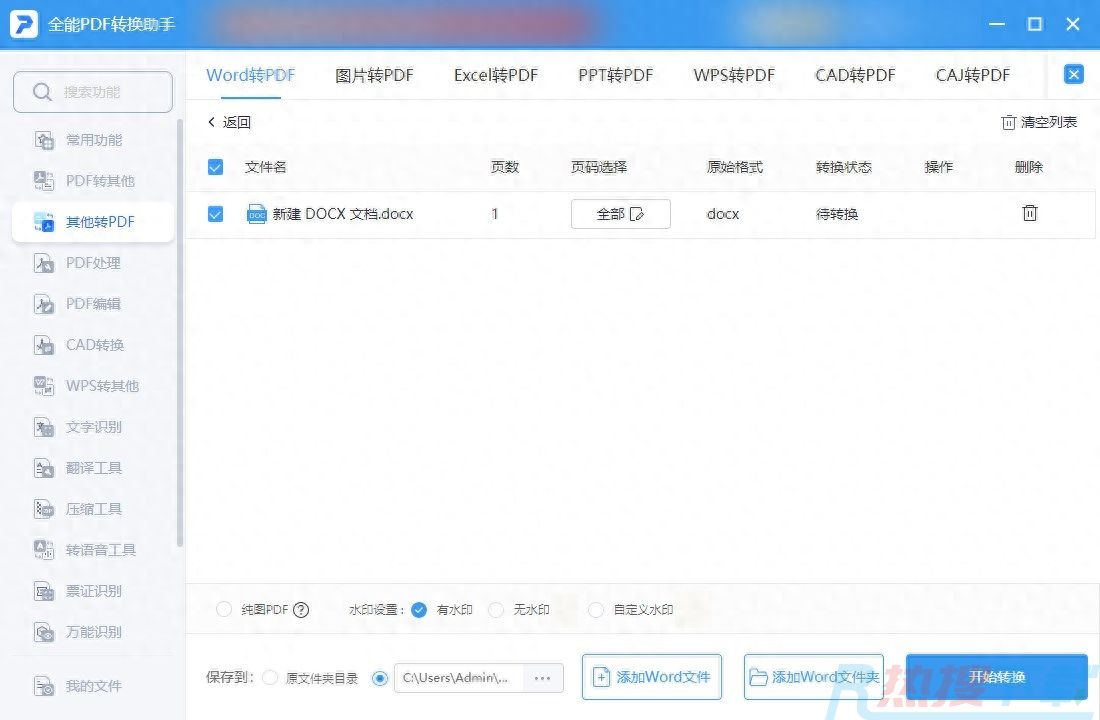The width and height of the screenshot is (1100, 720).
Task: Open the 全部 page selection editor
Action: pos(620,213)
